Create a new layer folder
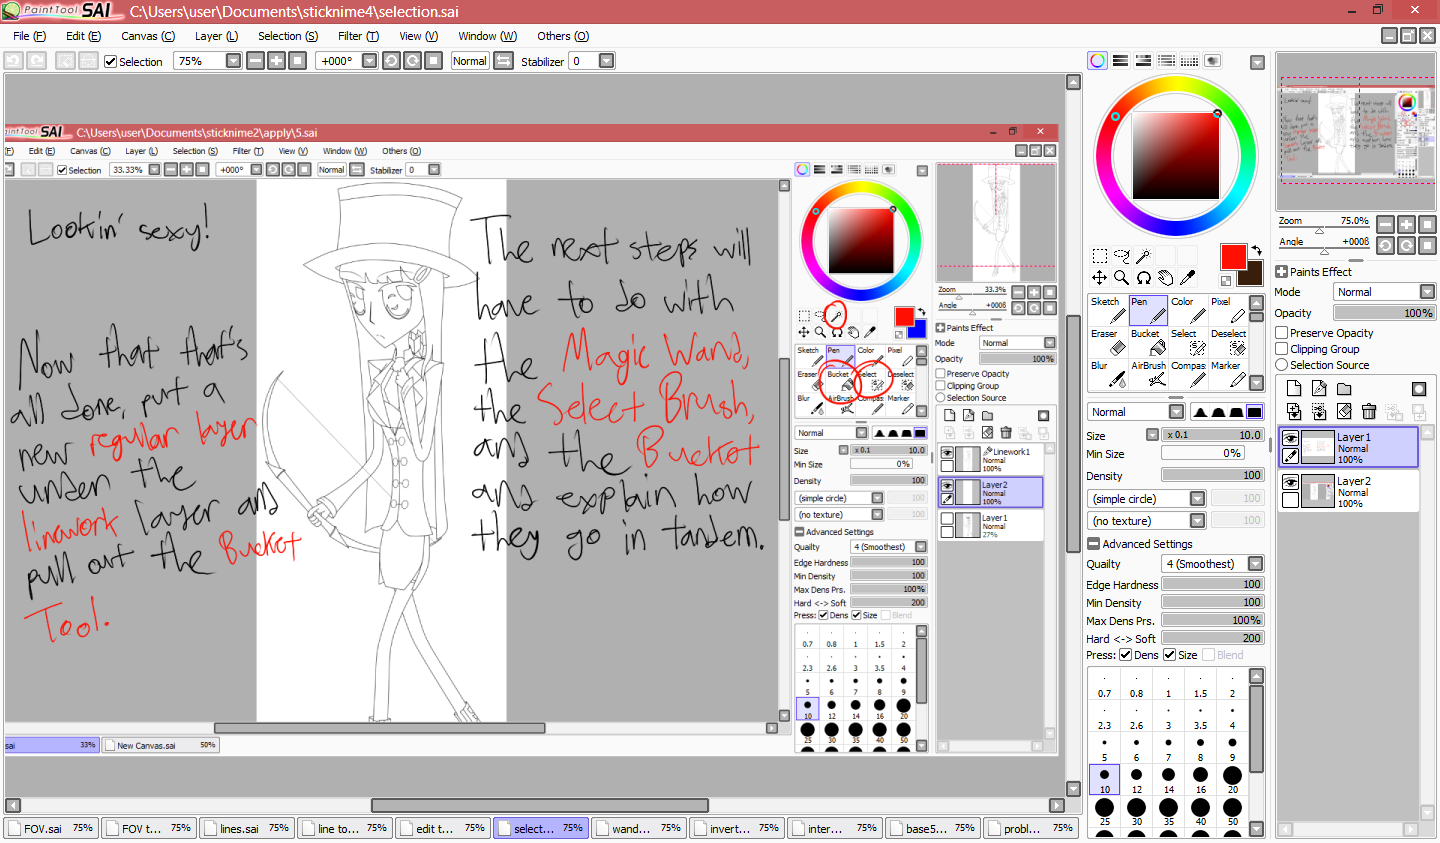 1344,388
